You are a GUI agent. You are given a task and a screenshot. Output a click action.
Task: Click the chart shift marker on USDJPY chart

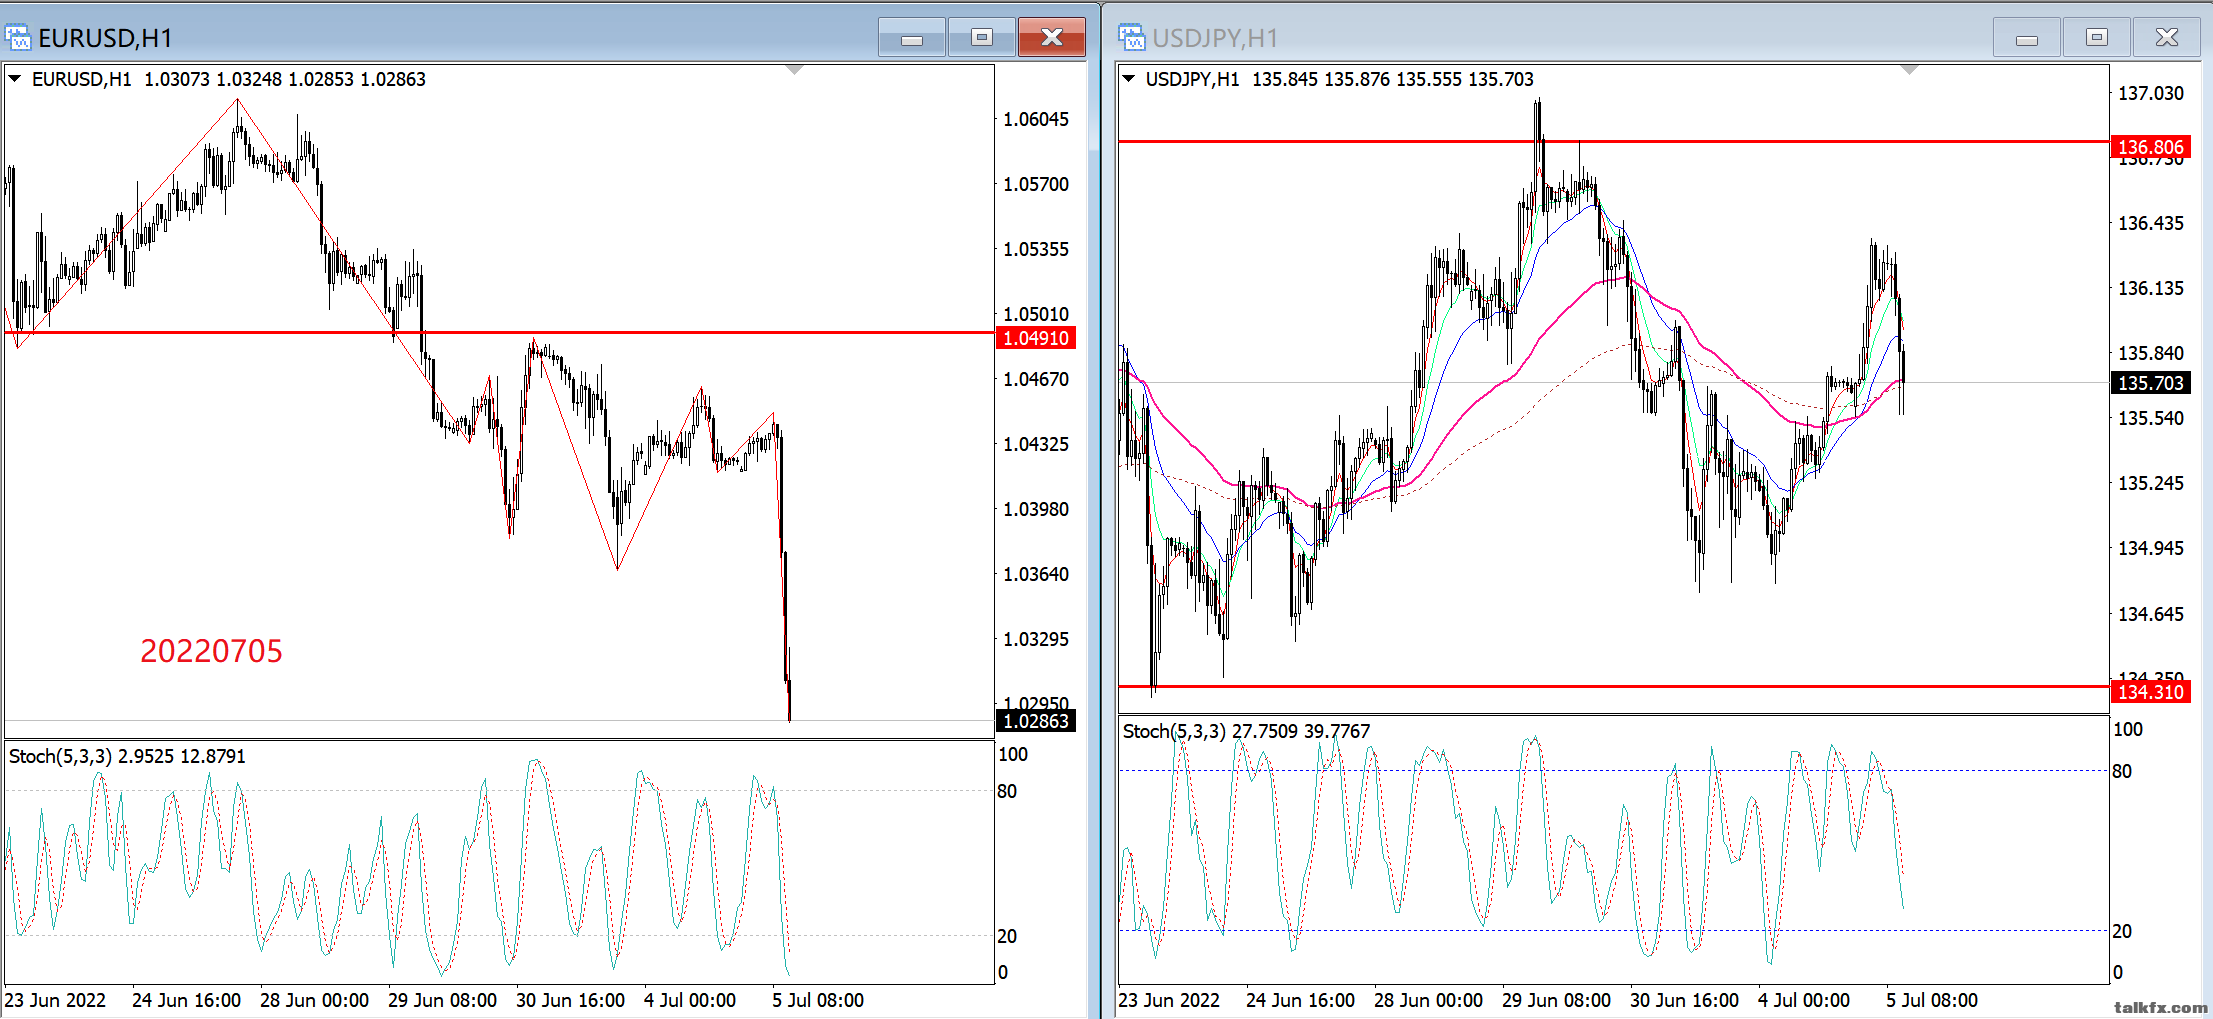[x=1909, y=70]
